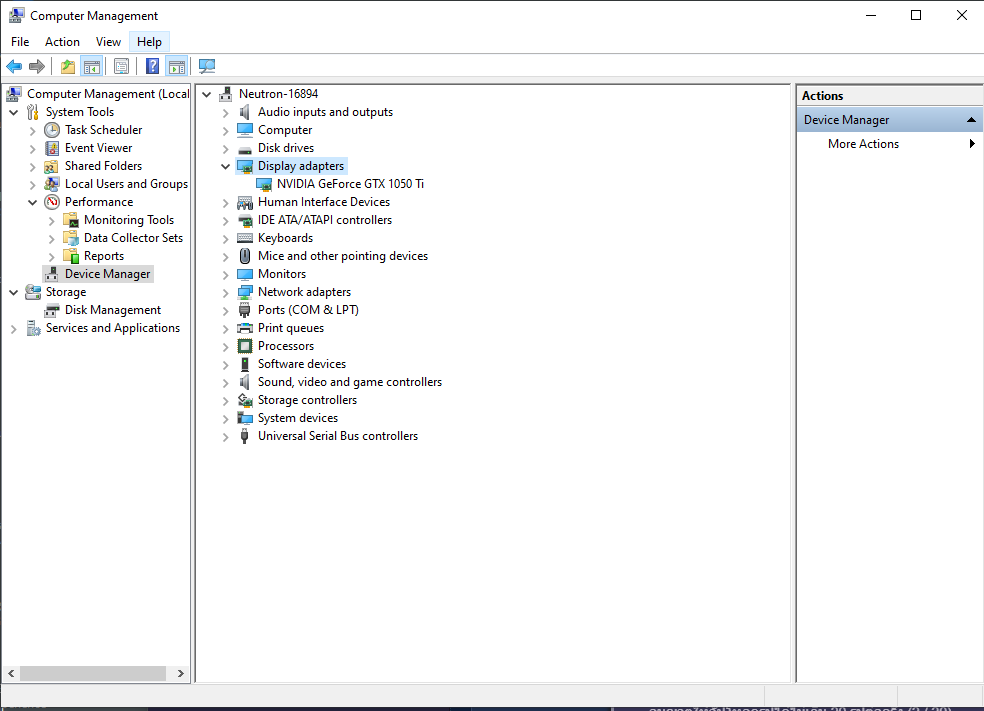Toggle Show/Hide Action Pane toolbar button
984x711 pixels.
(177, 67)
